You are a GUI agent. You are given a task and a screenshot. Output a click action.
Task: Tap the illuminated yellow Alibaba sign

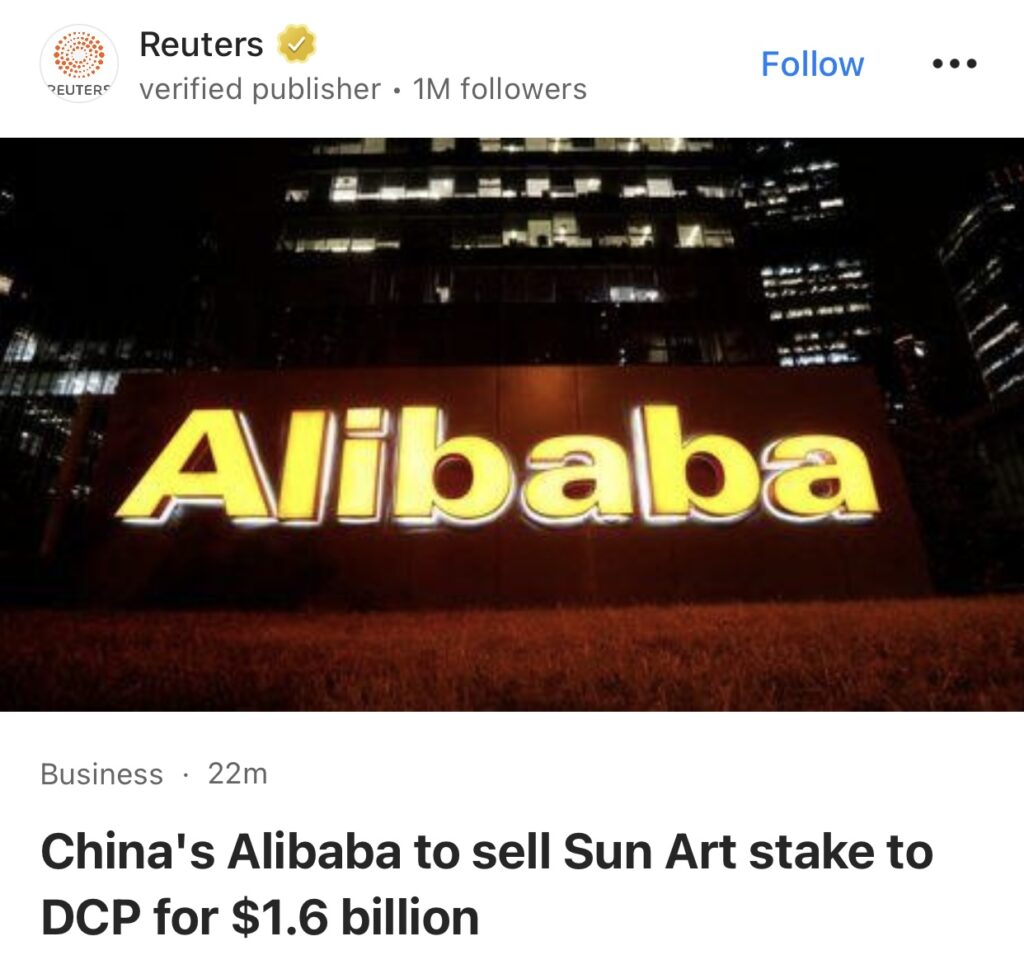tap(497, 465)
